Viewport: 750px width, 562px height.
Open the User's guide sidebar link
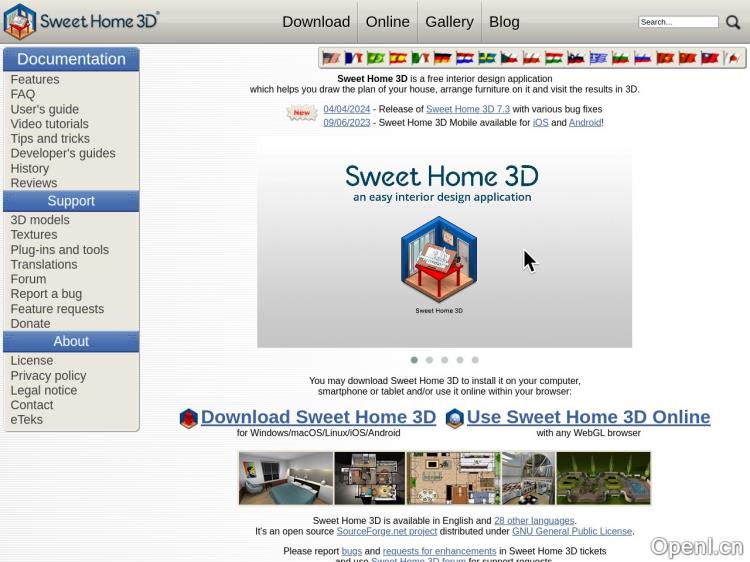(x=44, y=109)
